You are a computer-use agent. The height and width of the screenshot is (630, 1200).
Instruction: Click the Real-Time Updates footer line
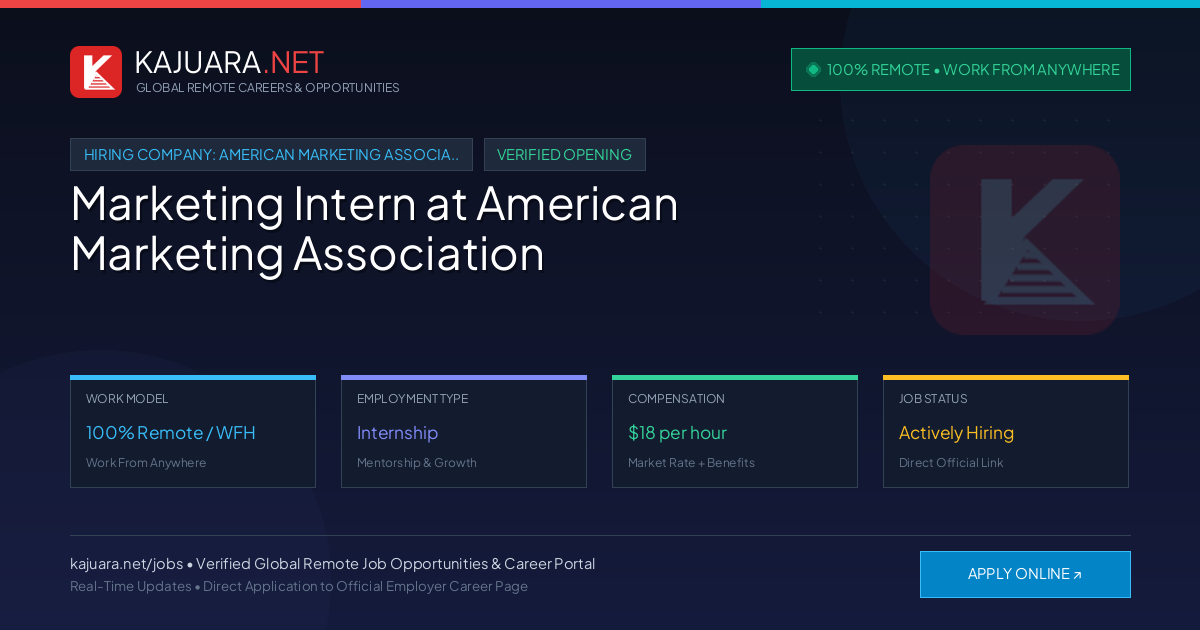pos(299,586)
